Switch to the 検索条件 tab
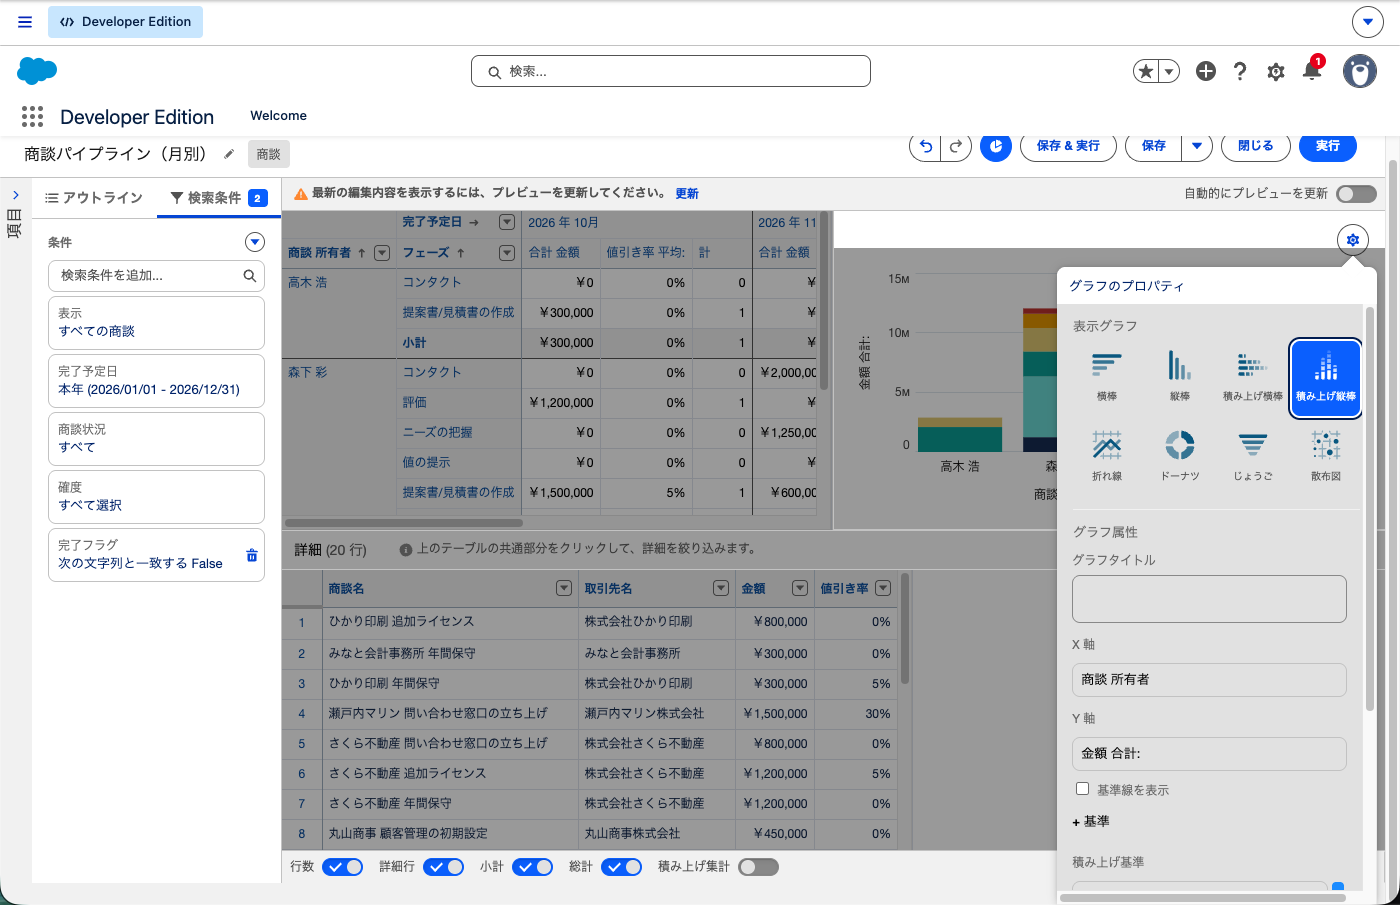Viewport: 1400px width, 905px height. 219,198
